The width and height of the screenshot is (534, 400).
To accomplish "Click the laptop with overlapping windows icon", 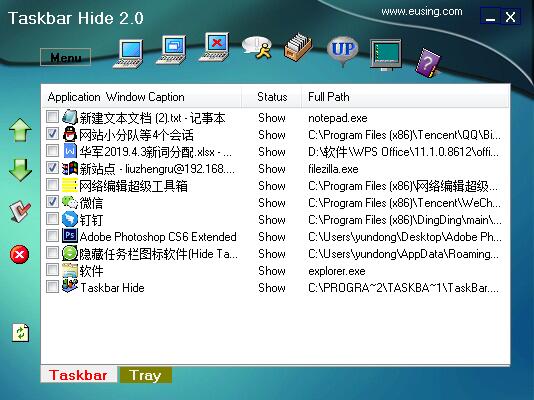I will click(171, 50).
